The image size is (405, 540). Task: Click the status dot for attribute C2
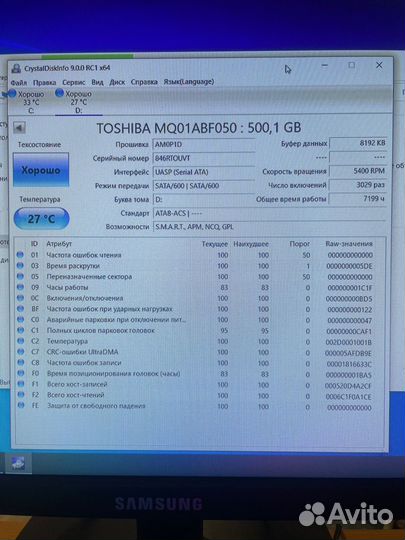point(20,341)
